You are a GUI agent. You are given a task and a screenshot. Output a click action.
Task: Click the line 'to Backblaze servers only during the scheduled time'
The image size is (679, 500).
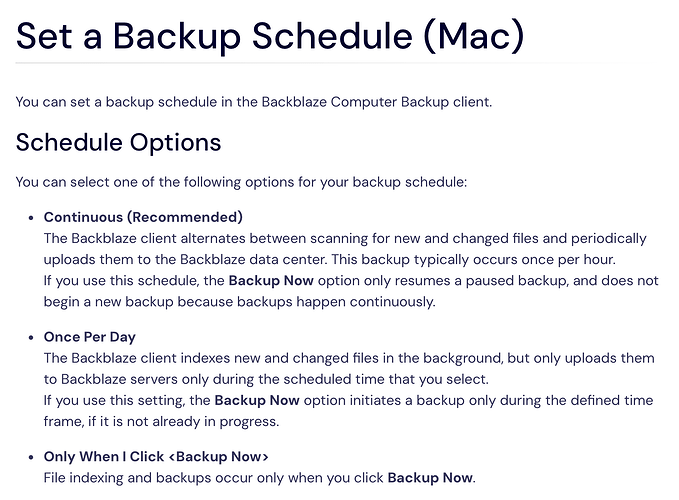pos(266,379)
